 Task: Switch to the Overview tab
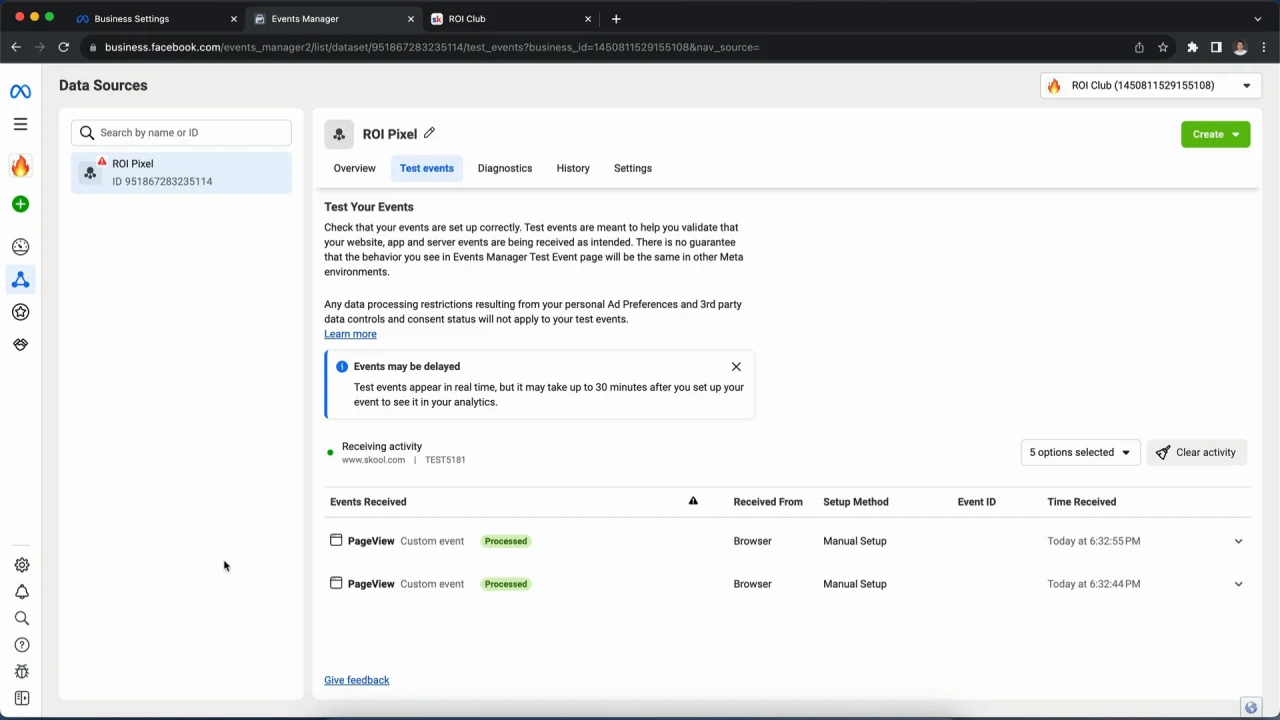(x=355, y=168)
